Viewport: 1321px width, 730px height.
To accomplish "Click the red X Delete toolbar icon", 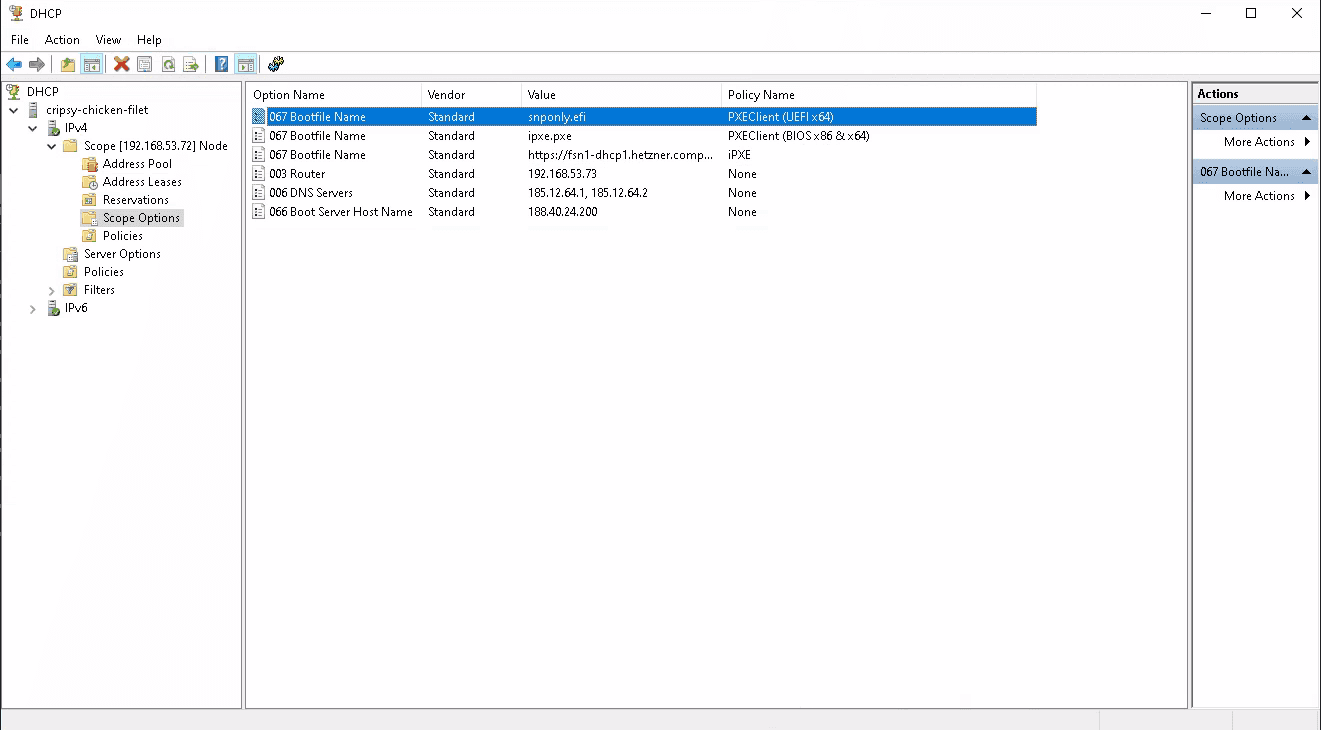I will [122, 64].
